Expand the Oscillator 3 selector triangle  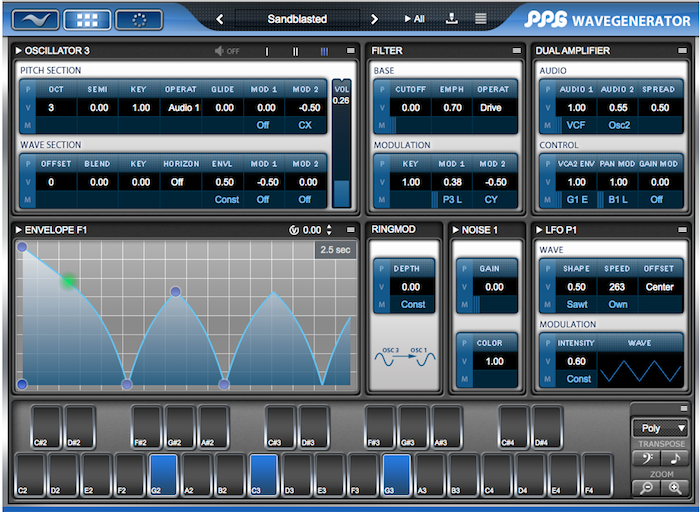click(19, 51)
